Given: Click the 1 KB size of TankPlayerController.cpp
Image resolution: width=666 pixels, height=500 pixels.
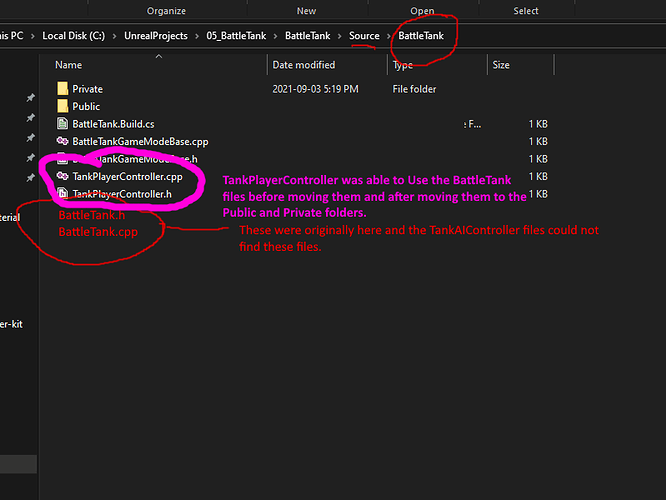Looking at the screenshot, I should click(x=538, y=176).
